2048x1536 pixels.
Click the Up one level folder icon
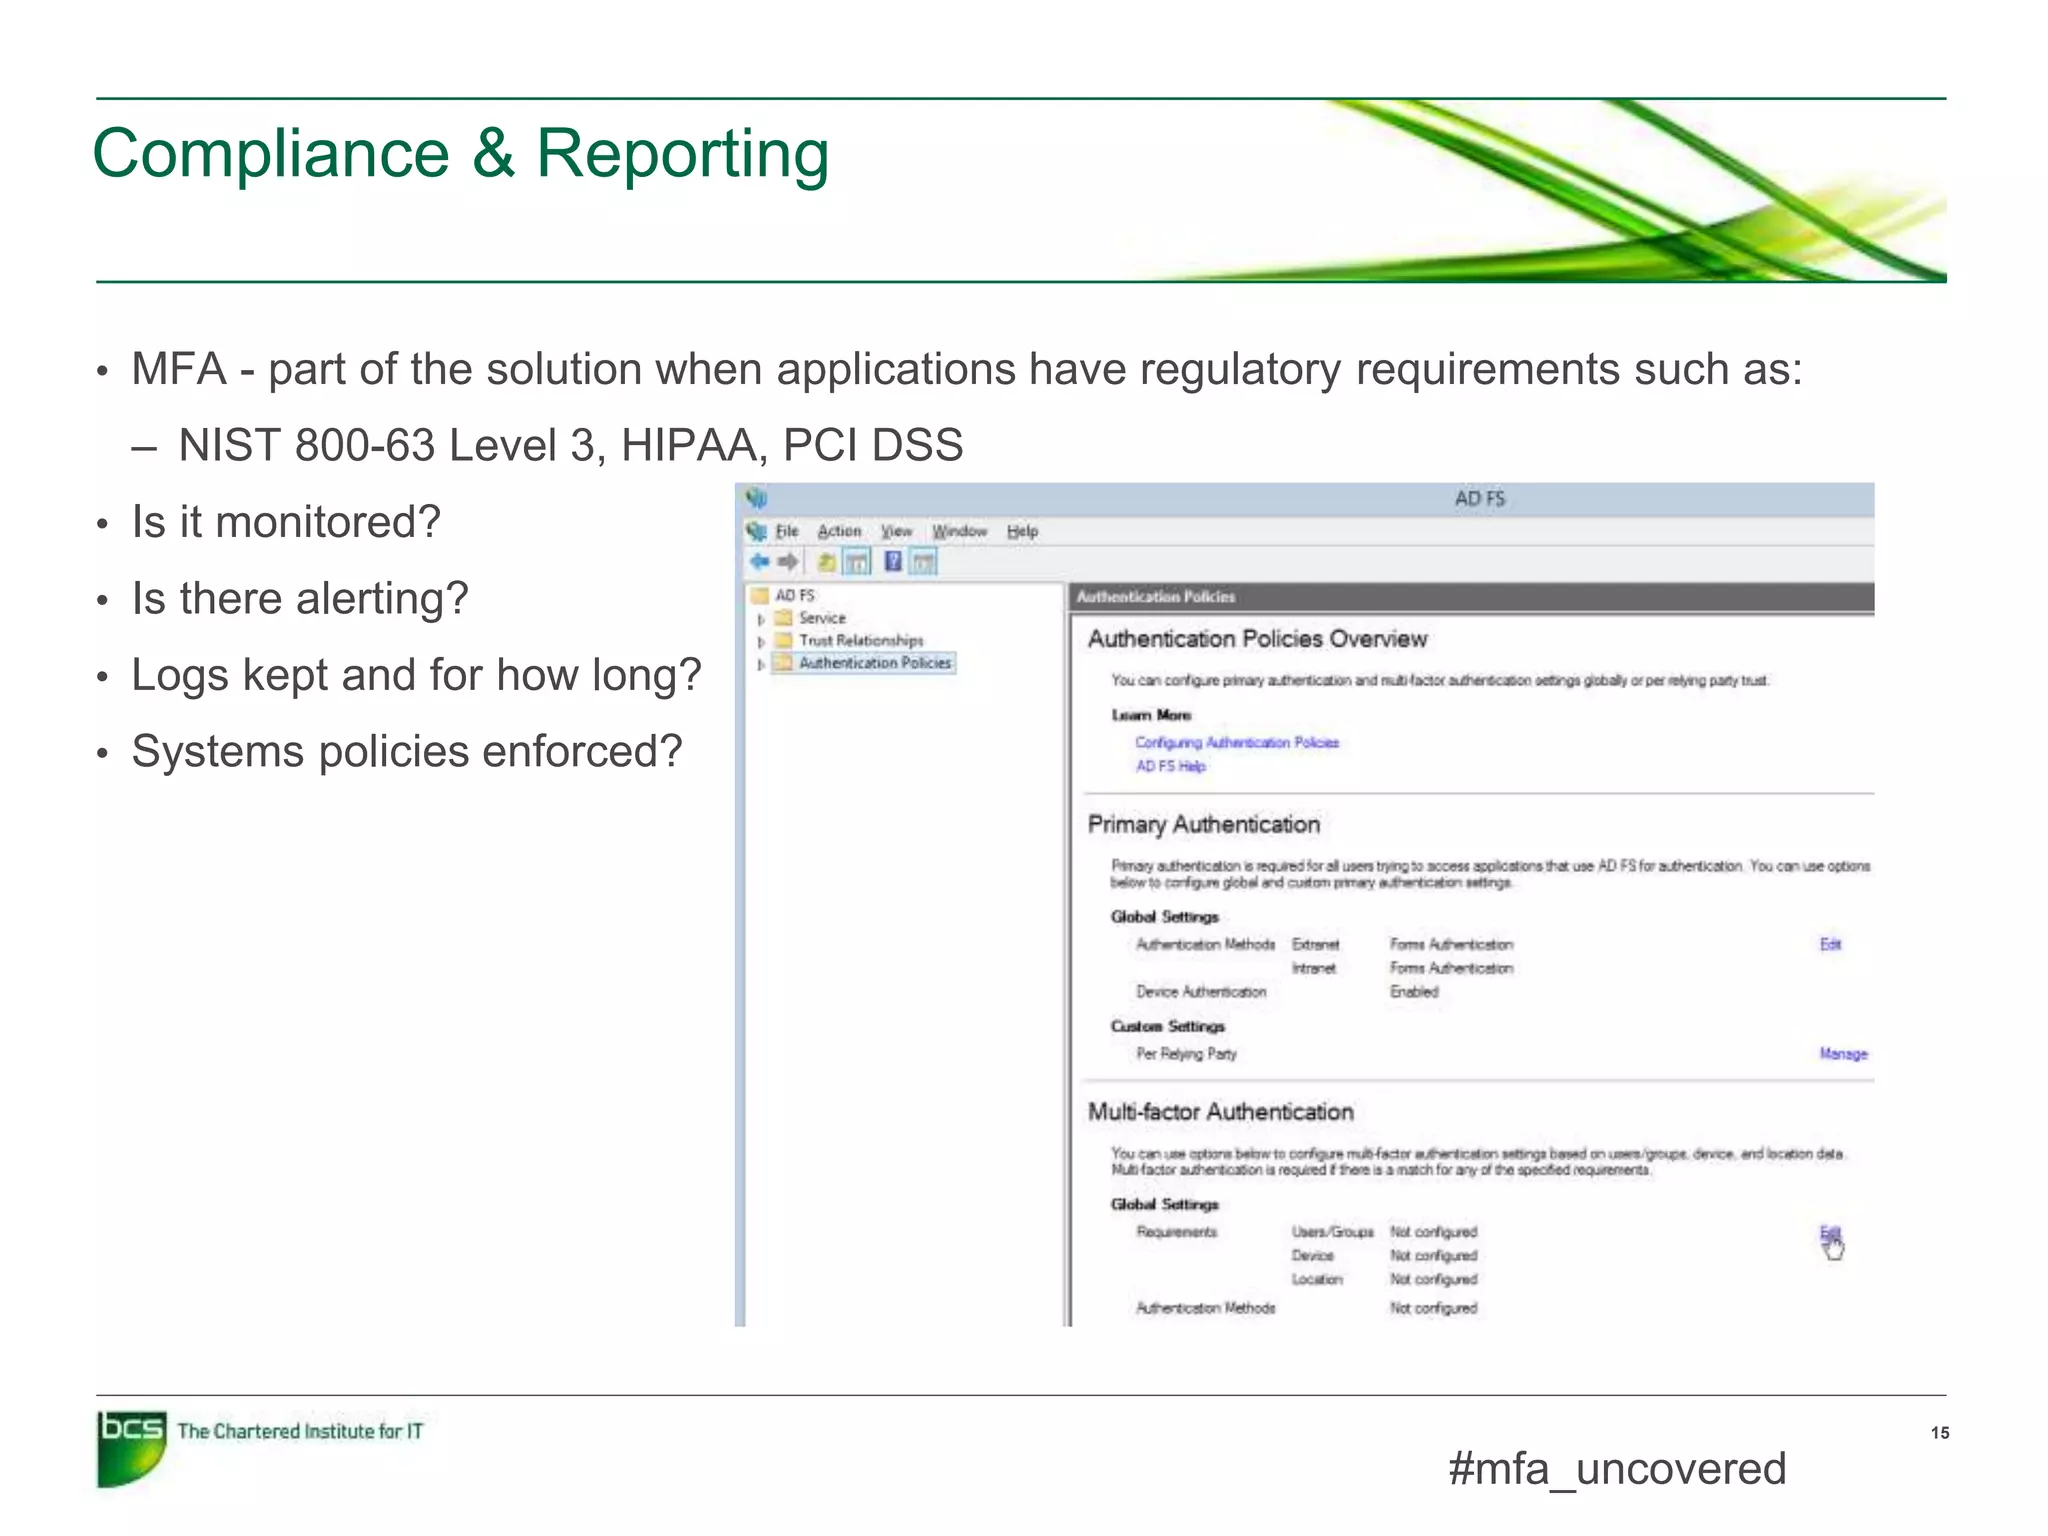tap(827, 562)
